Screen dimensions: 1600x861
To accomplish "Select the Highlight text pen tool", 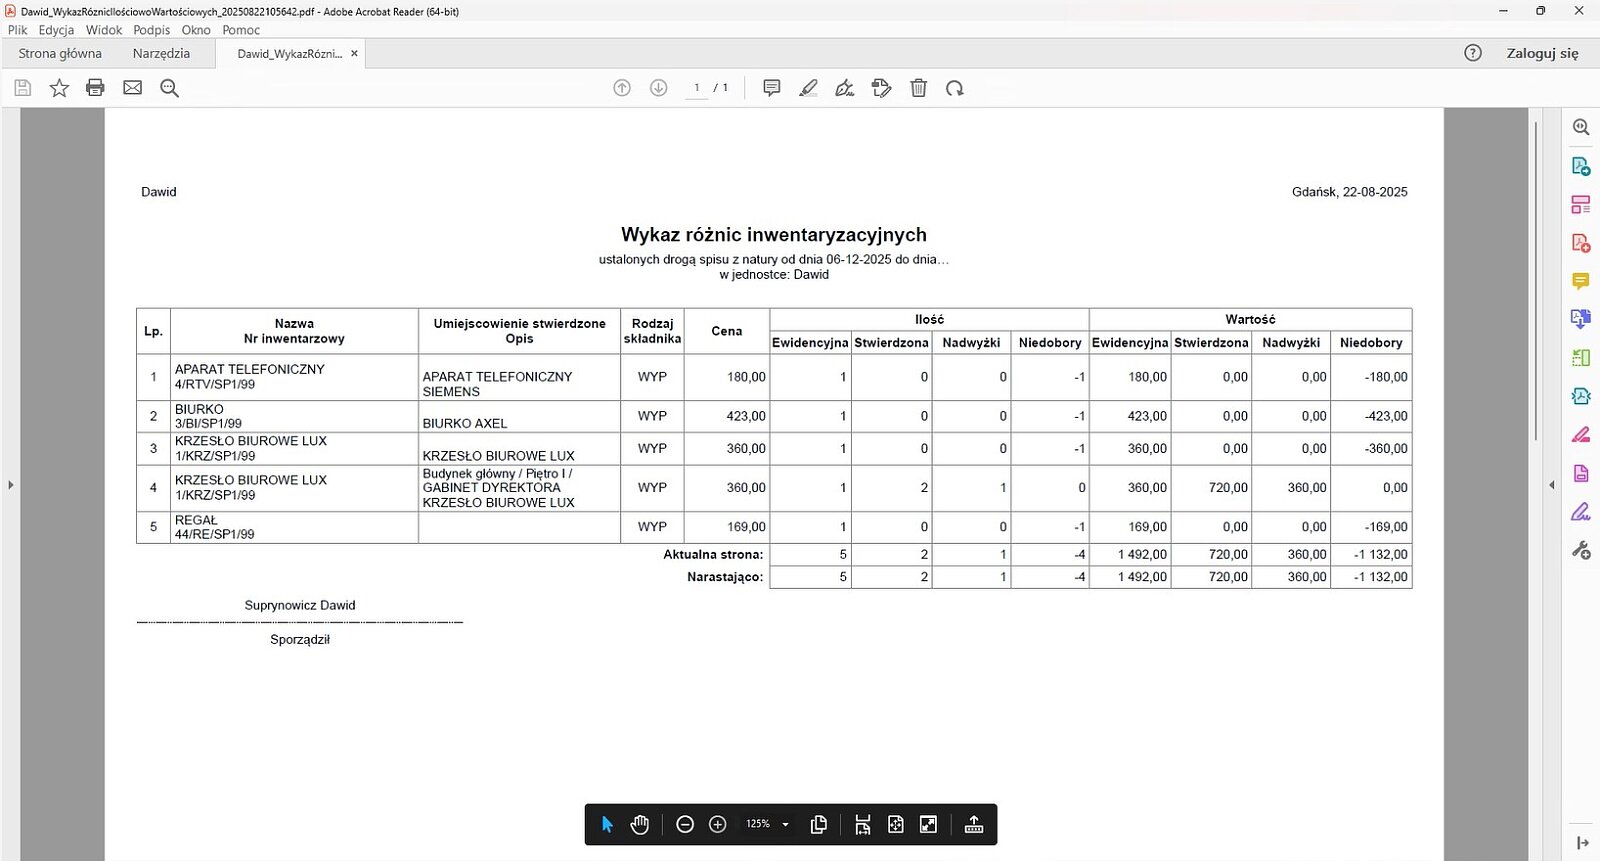I will 808,88.
